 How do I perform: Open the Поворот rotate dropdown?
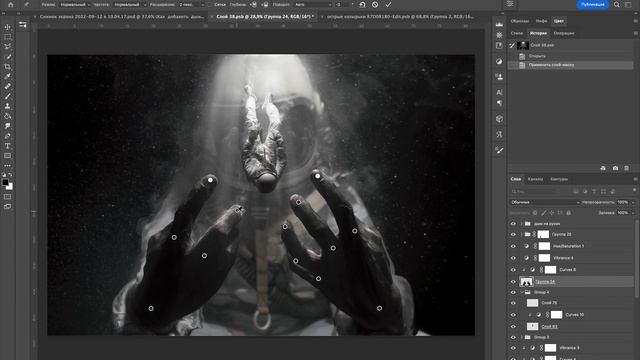click(312, 4)
